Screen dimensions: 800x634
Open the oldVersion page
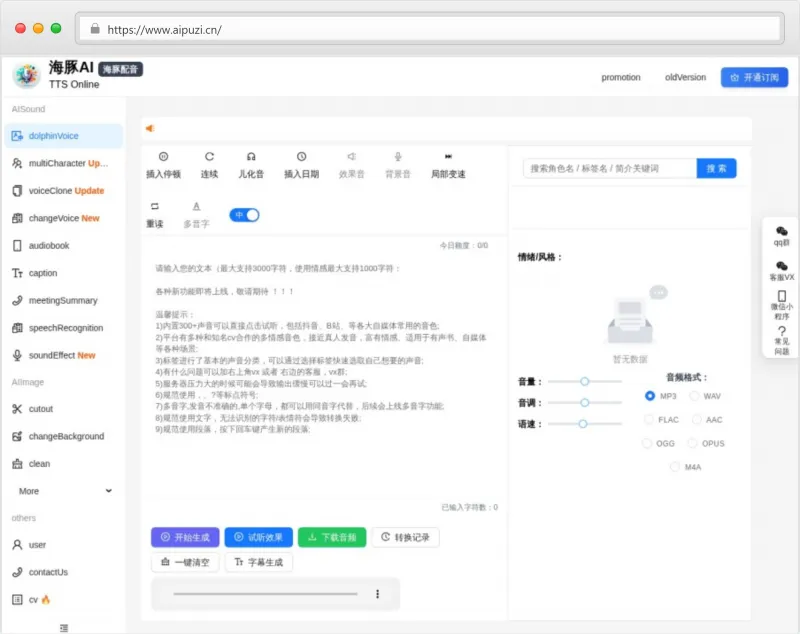pyautogui.click(x=686, y=77)
